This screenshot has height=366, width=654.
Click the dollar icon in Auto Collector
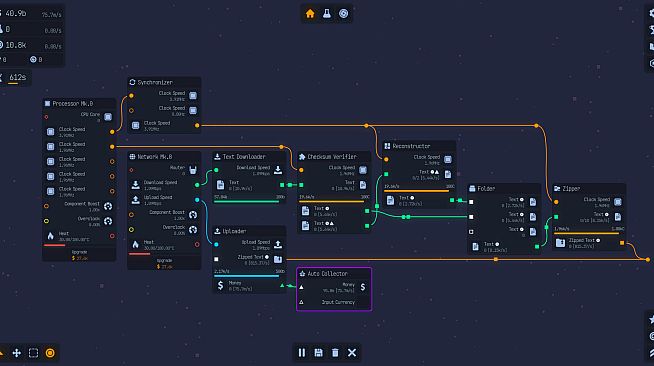[363, 287]
